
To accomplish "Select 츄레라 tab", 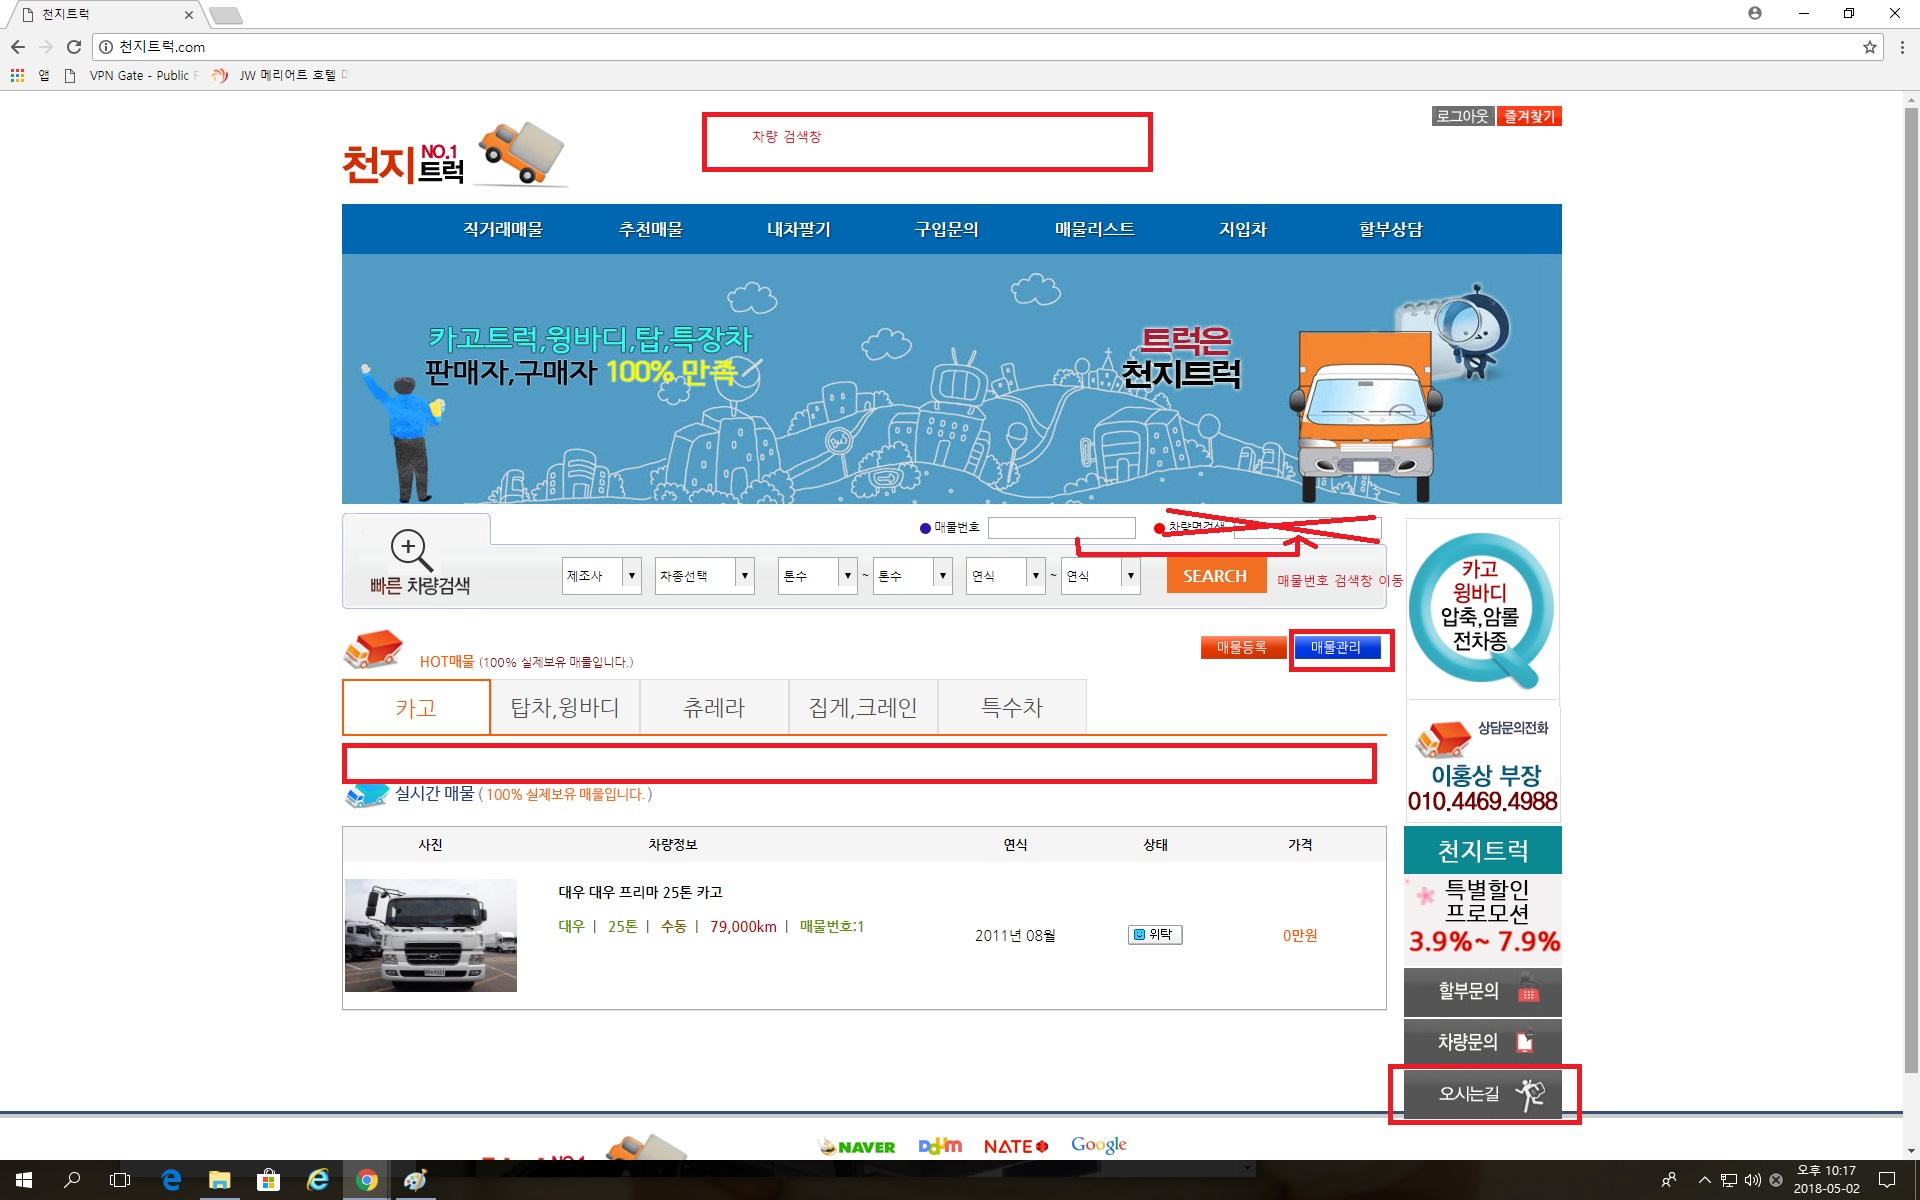I will click(x=714, y=708).
